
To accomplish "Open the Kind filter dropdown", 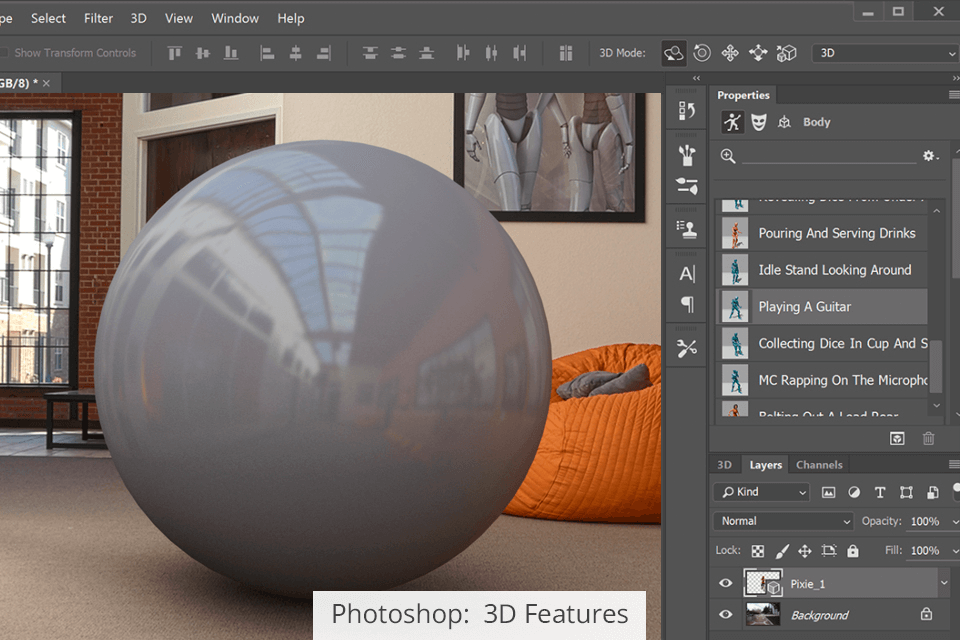I will click(762, 492).
